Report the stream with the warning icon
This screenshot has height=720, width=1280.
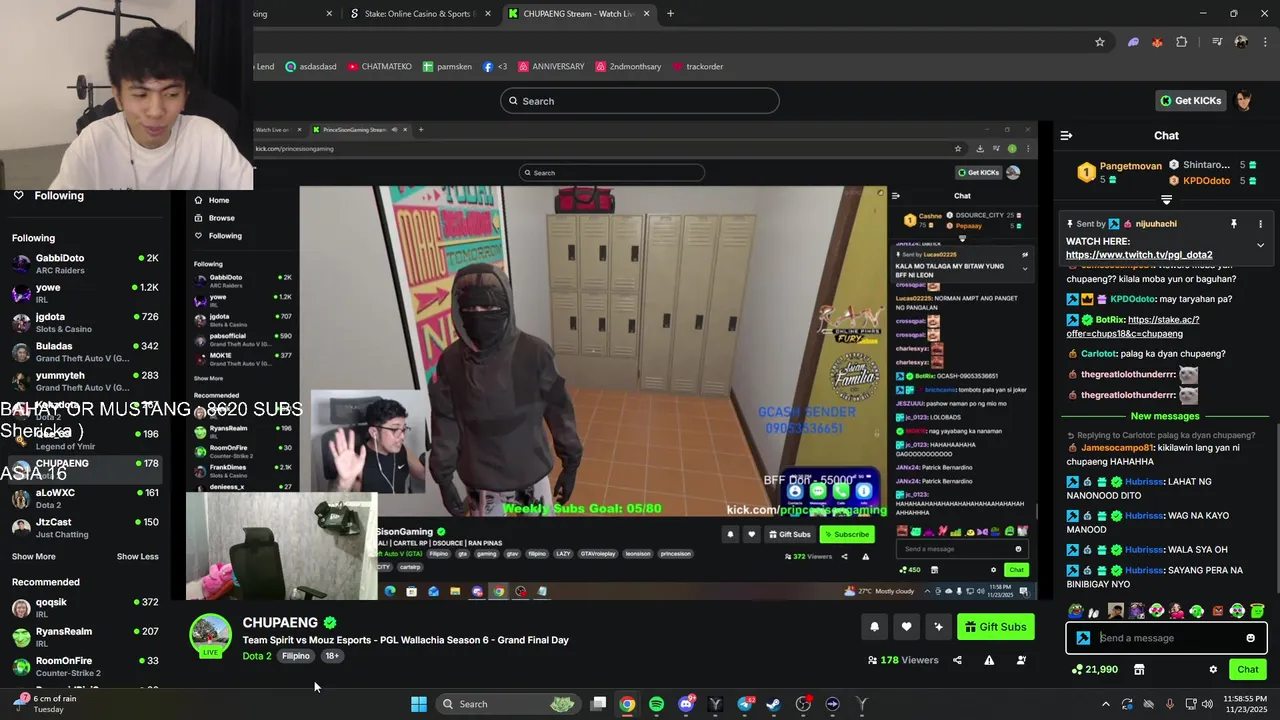989,660
